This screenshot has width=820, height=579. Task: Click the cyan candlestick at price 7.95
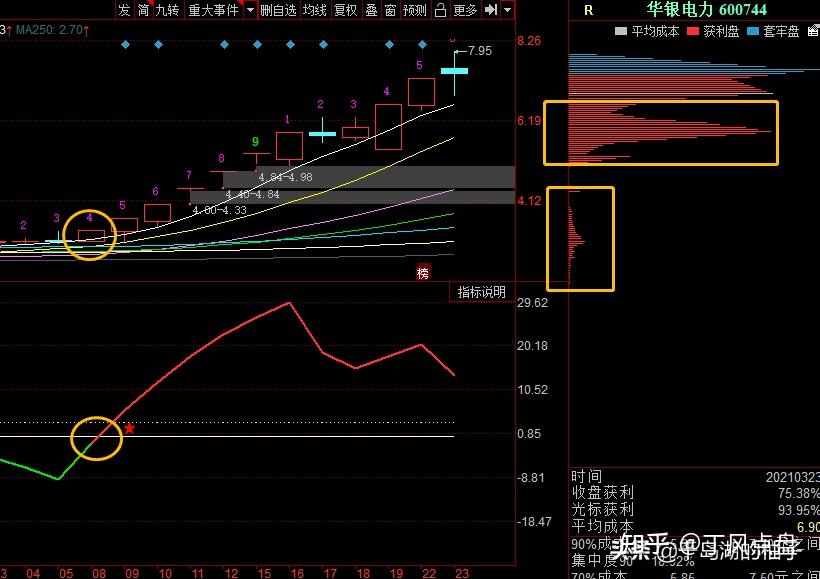455,71
